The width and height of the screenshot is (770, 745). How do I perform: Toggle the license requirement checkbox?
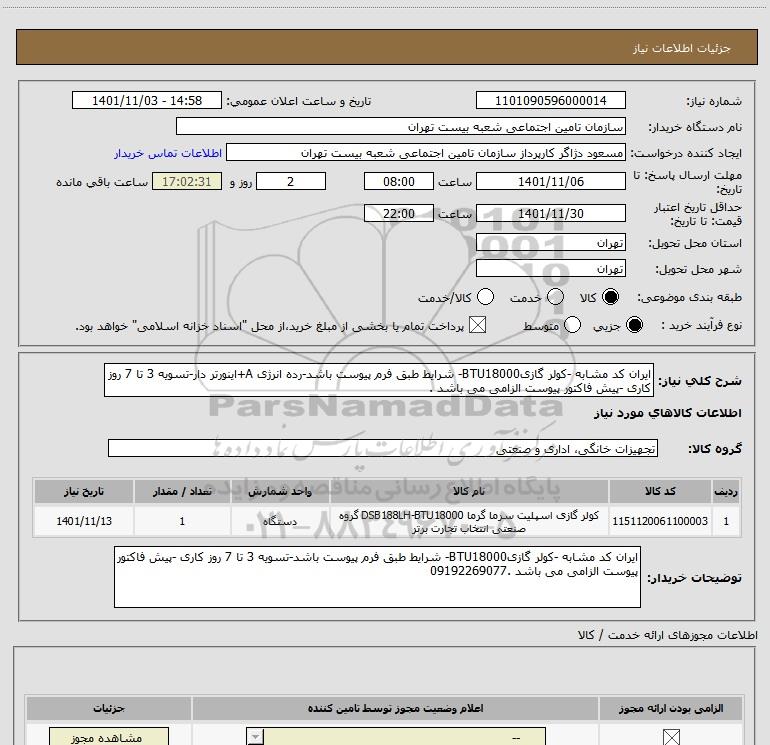[671, 737]
